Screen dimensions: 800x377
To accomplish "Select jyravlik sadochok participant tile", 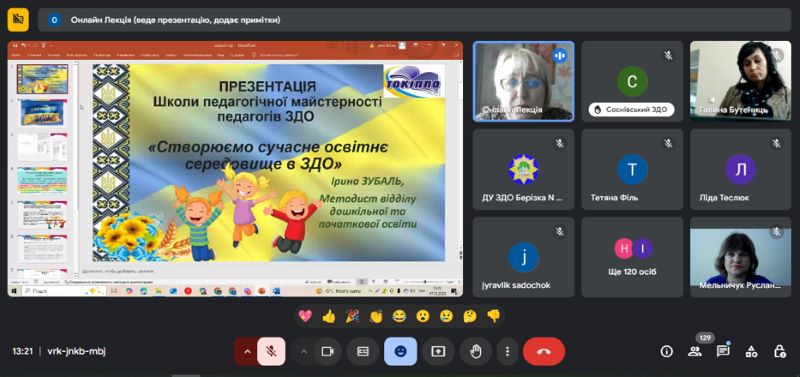I will point(524,257).
